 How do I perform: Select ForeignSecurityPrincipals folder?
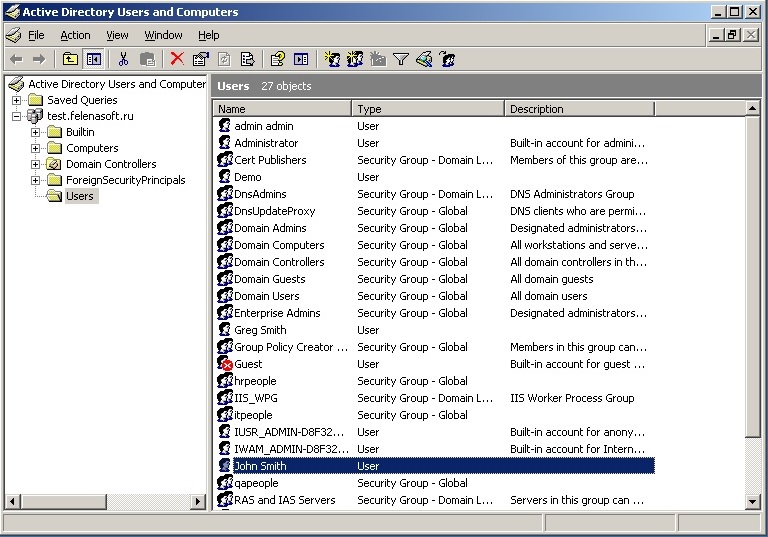tap(125, 180)
